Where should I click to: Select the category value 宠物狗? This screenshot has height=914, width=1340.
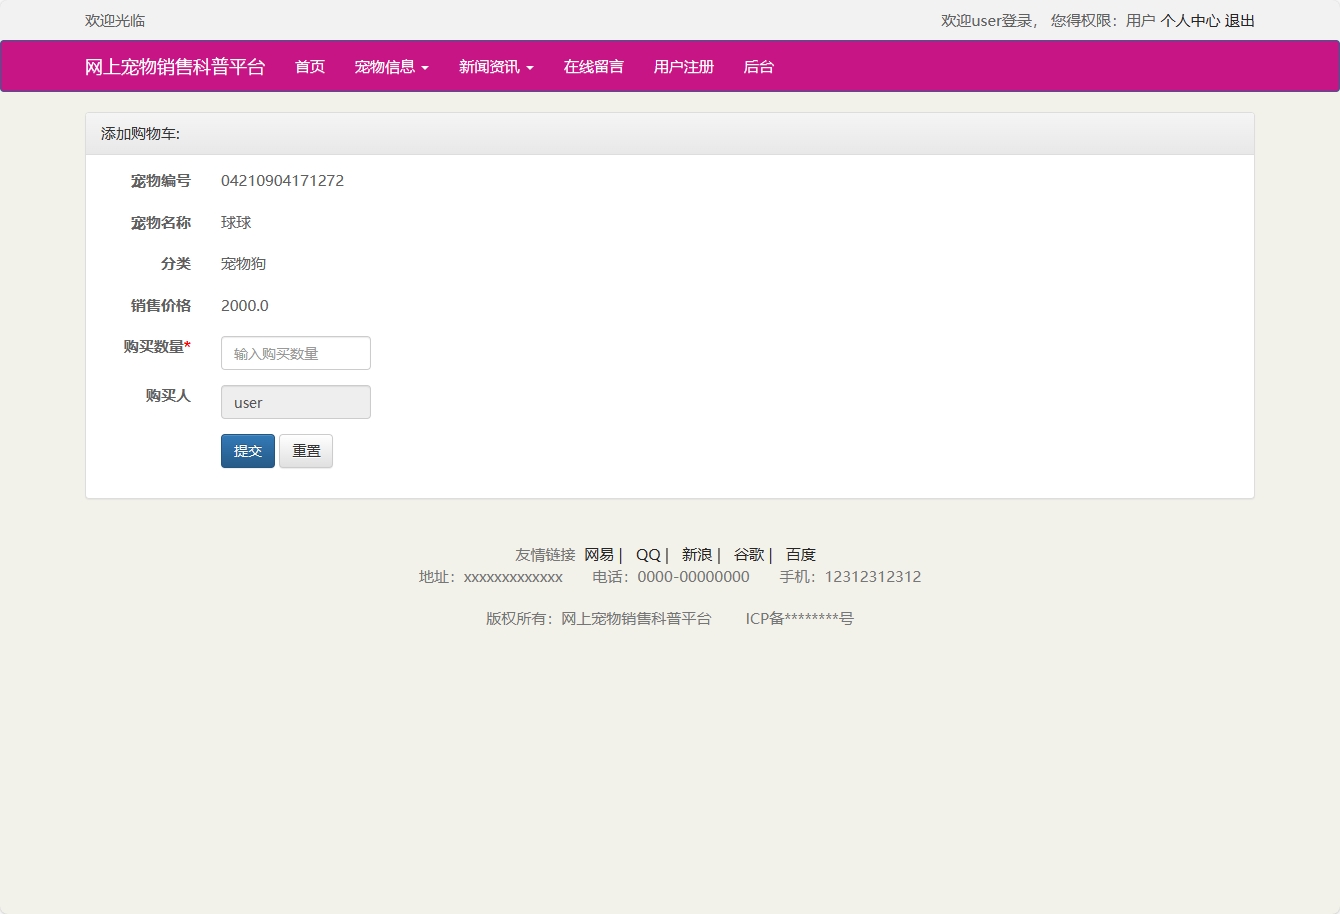click(244, 264)
